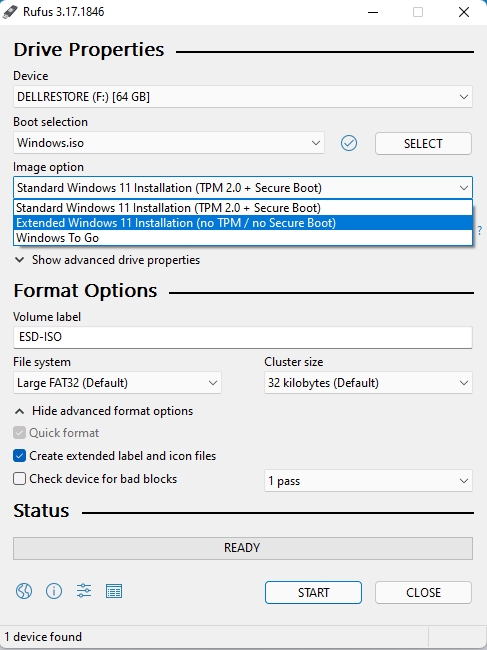The image size is (487, 650).
Task: Click the READY status progress bar
Action: tap(243, 548)
